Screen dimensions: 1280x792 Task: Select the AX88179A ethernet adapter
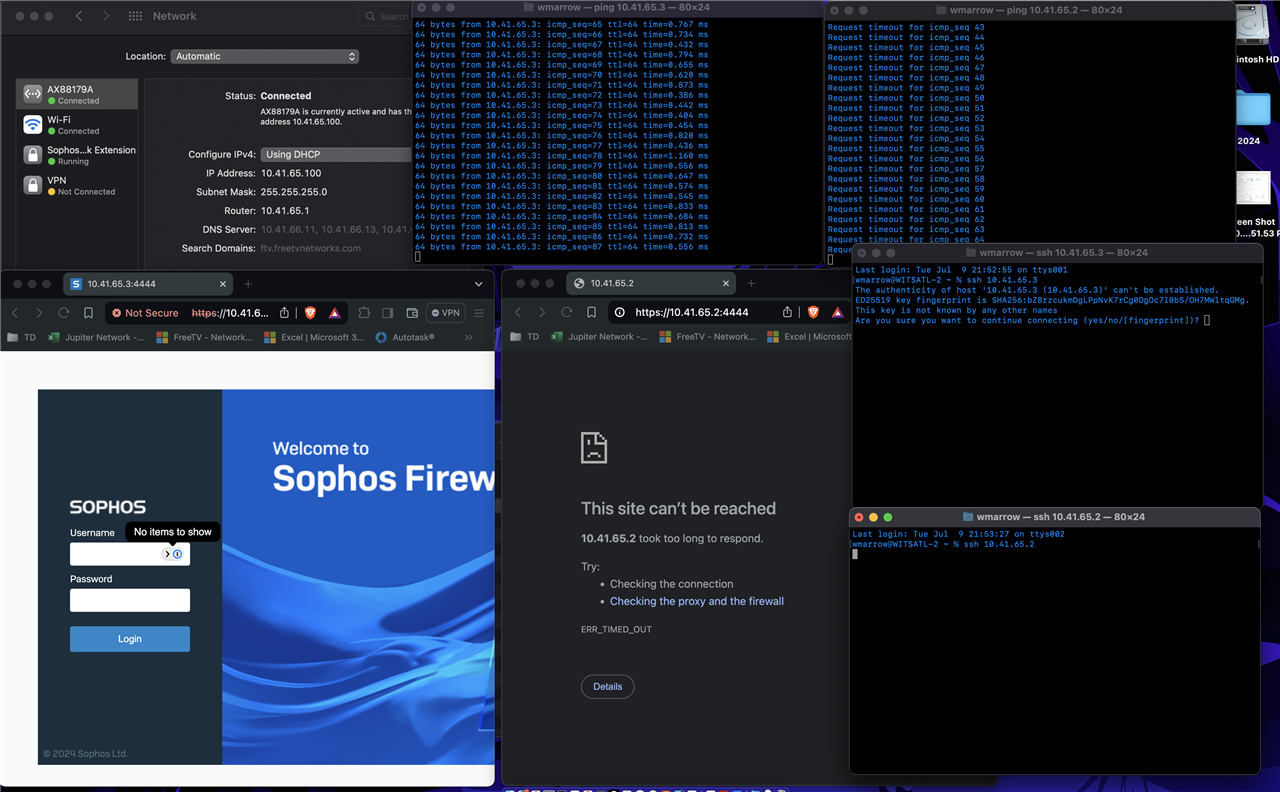coord(77,94)
